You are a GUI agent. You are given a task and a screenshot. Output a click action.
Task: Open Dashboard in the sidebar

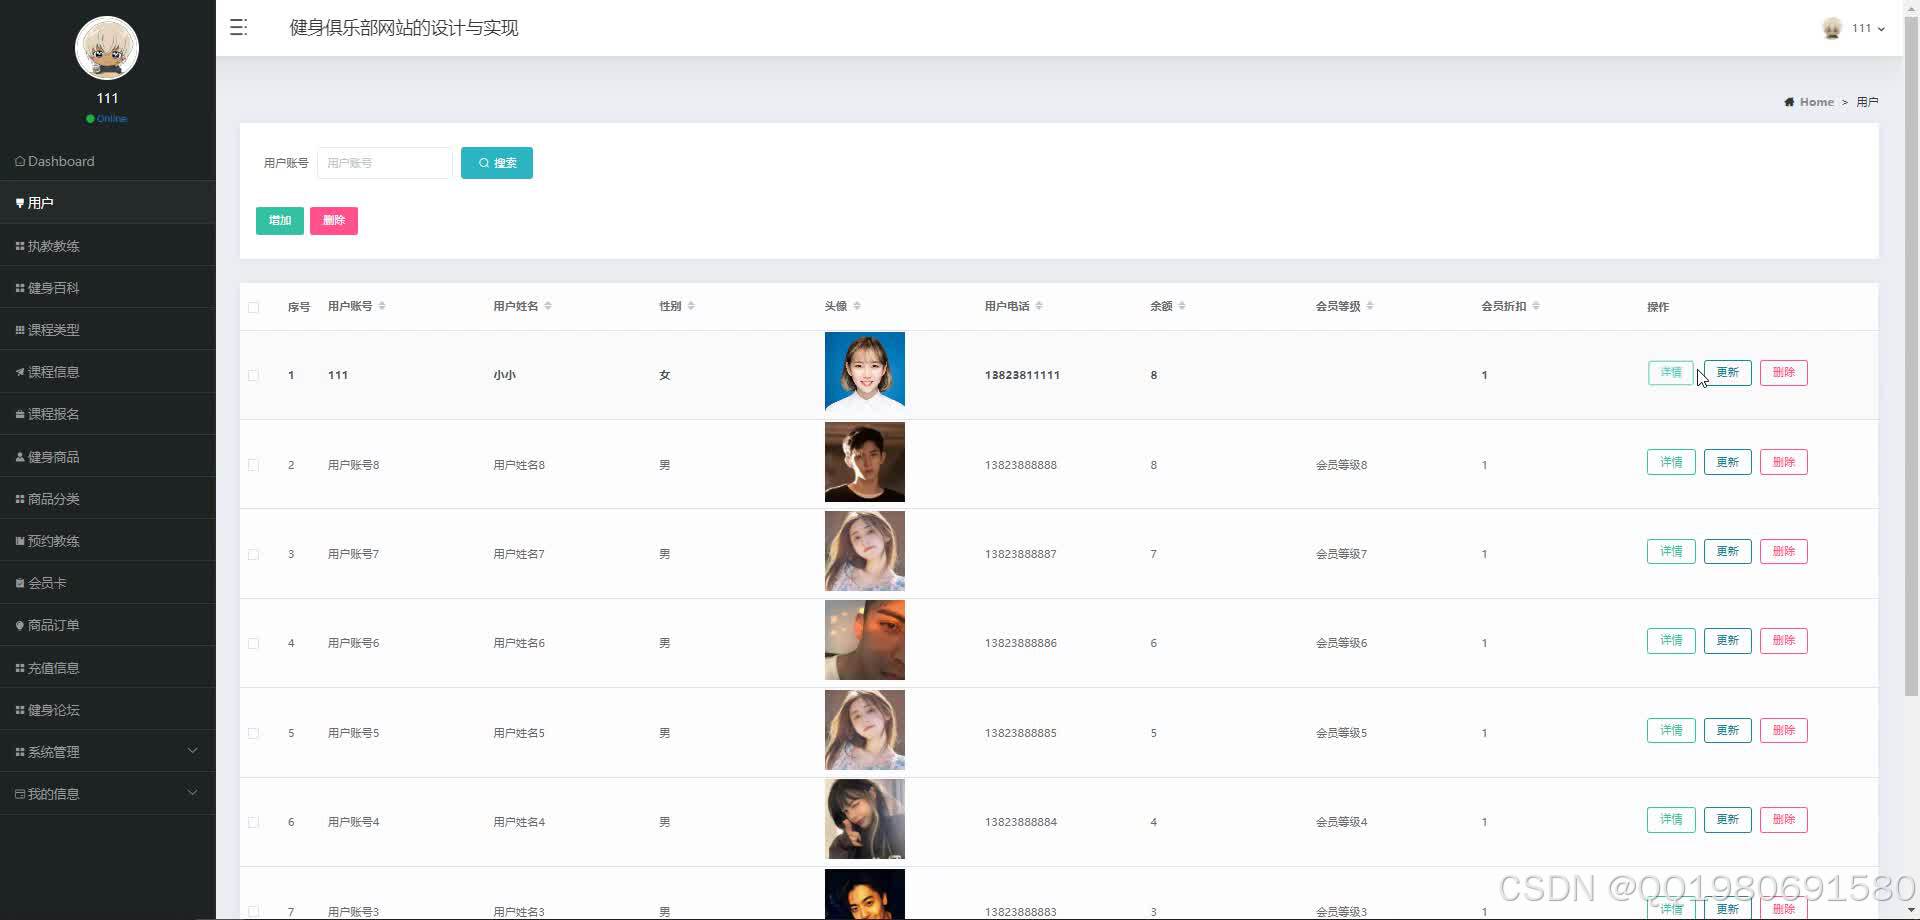click(x=107, y=161)
